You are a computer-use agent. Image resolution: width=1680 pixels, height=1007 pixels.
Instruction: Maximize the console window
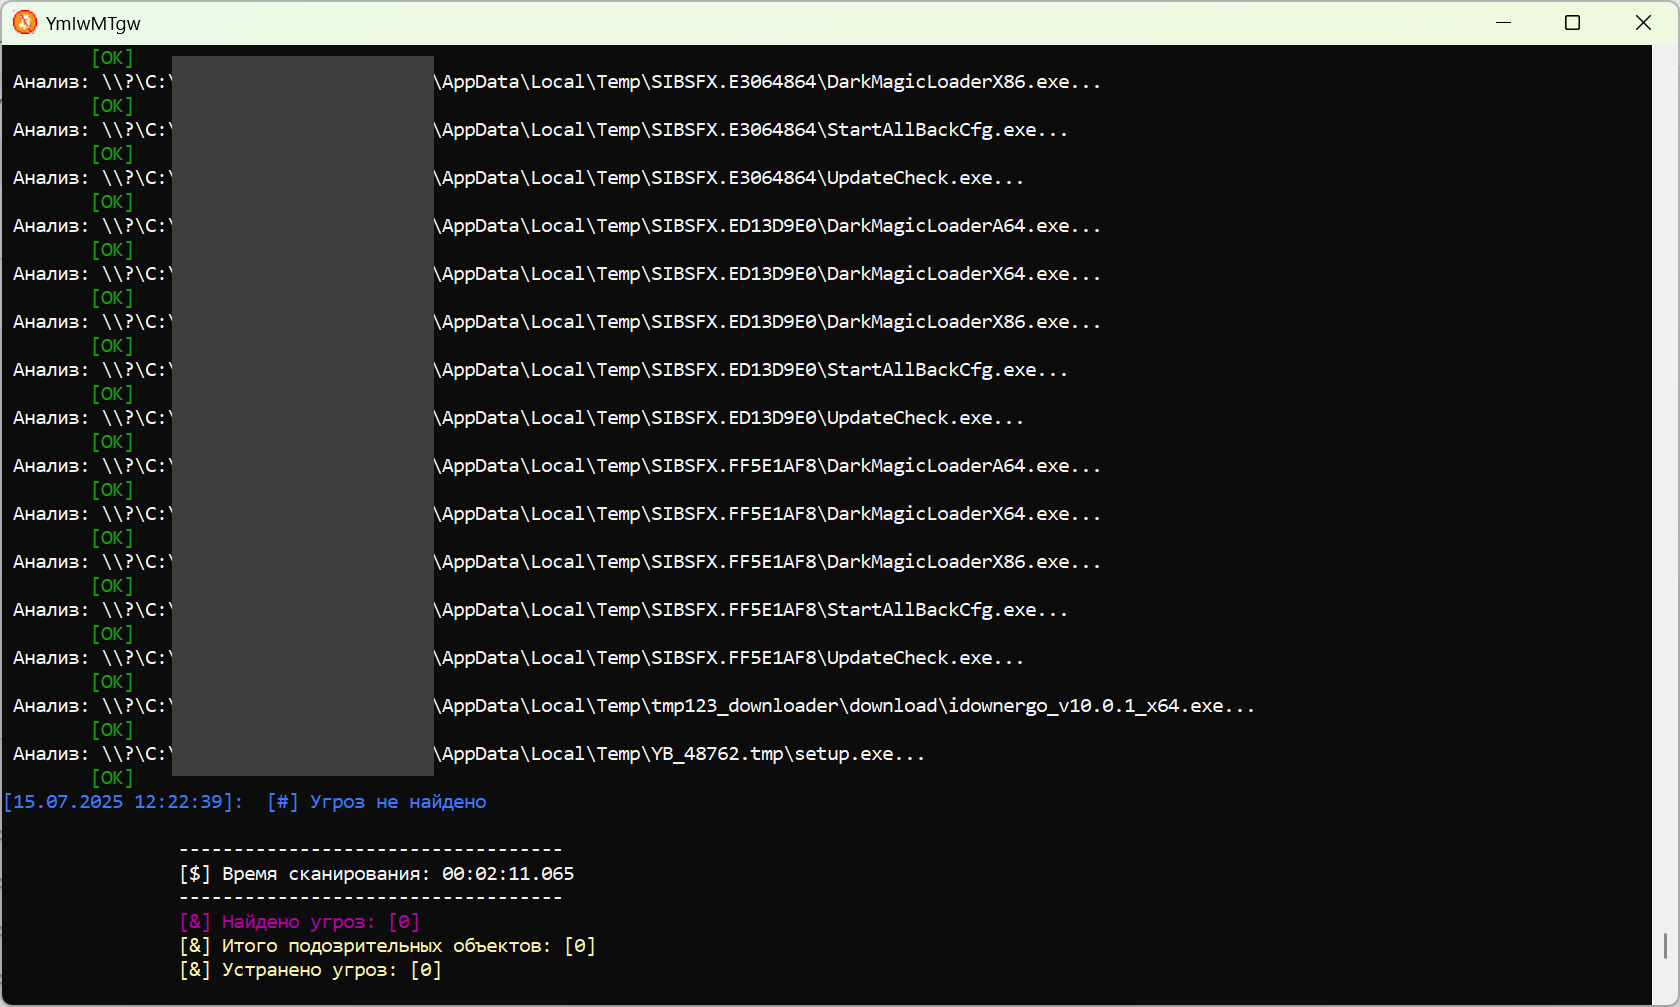click(1572, 22)
